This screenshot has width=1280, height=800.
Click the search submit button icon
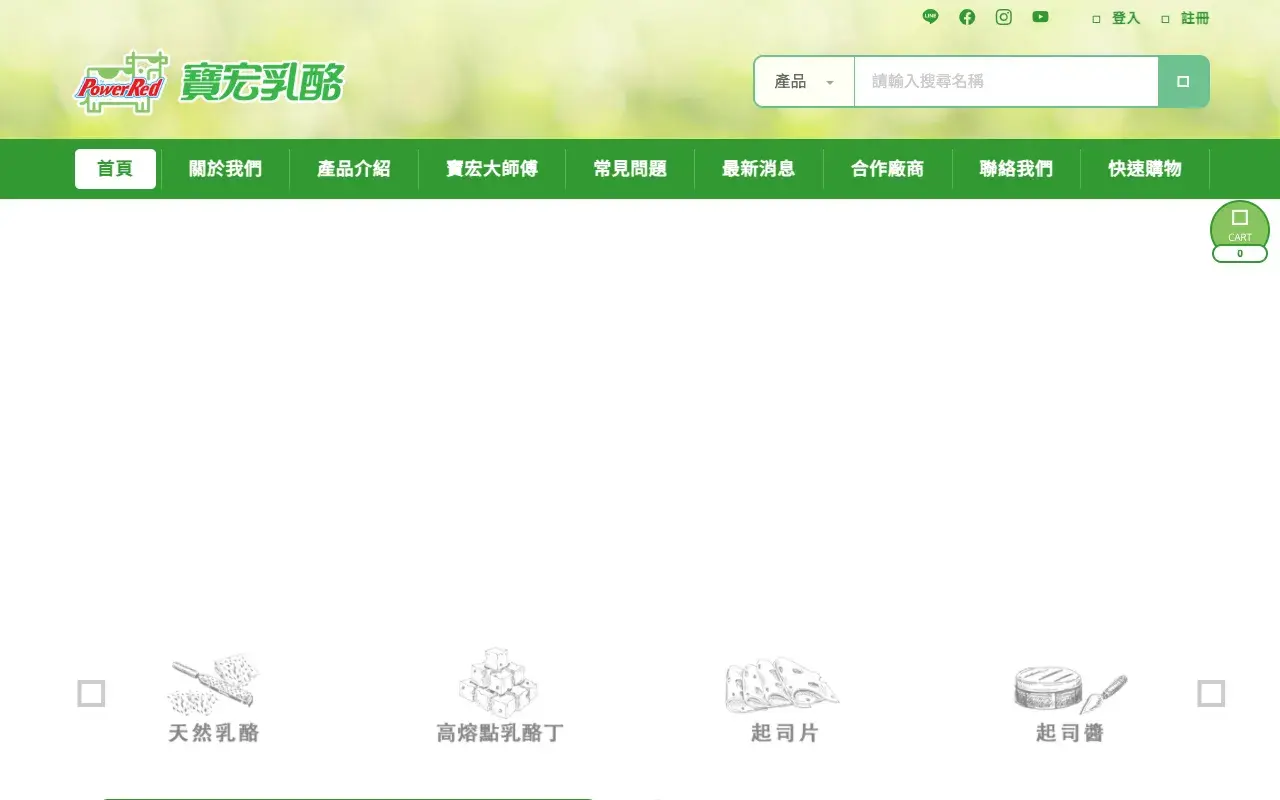(1183, 81)
